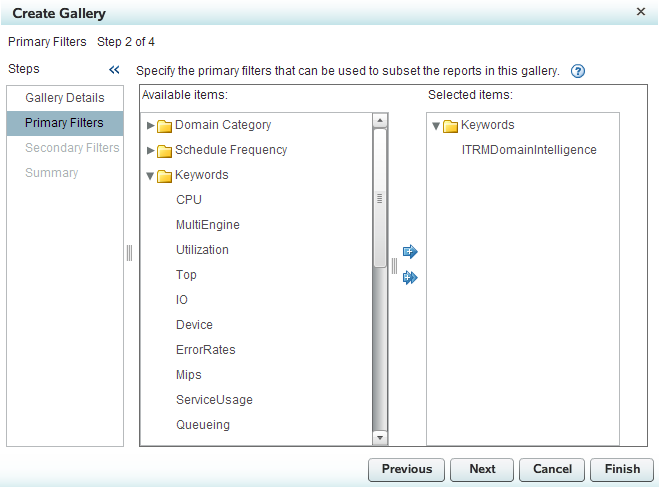
Task: Collapse the Keywords node in Available items
Action: coord(150,176)
